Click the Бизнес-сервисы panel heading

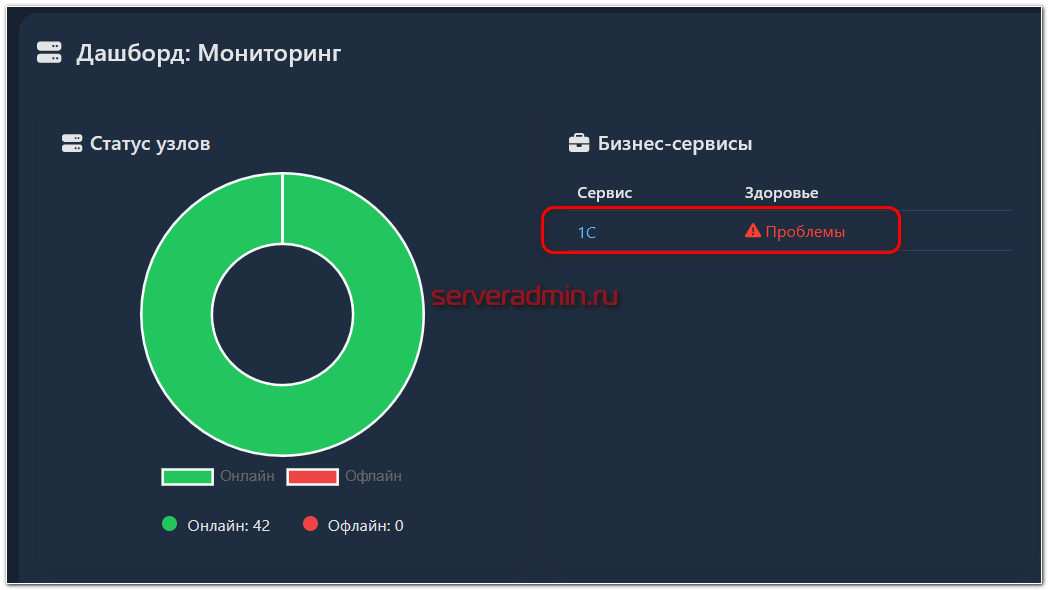[x=674, y=143]
